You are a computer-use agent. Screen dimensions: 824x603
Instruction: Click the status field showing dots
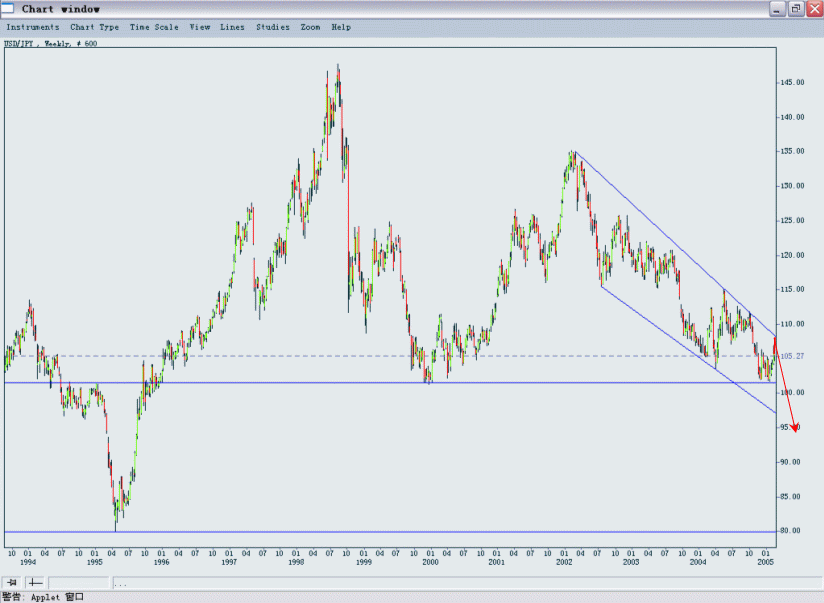click(x=468, y=582)
